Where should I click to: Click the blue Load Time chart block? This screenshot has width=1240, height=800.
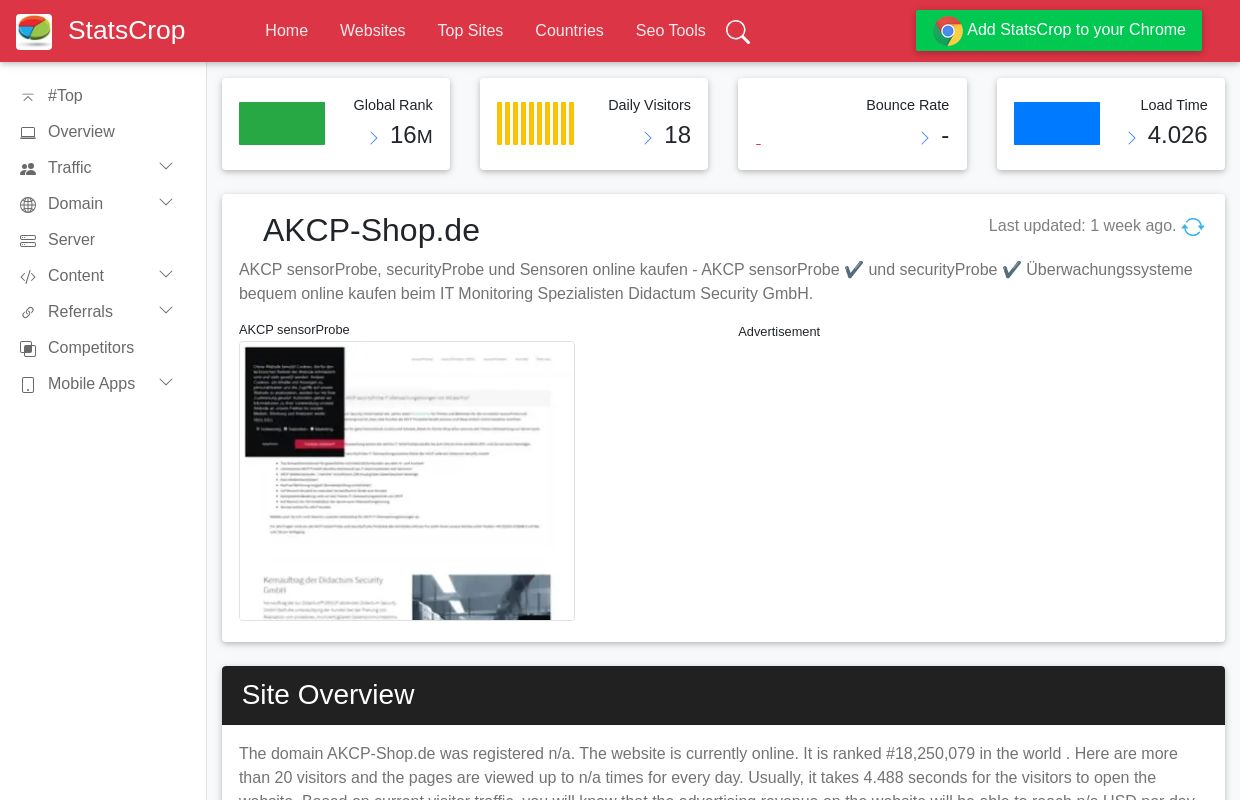[x=1057, y=123]
